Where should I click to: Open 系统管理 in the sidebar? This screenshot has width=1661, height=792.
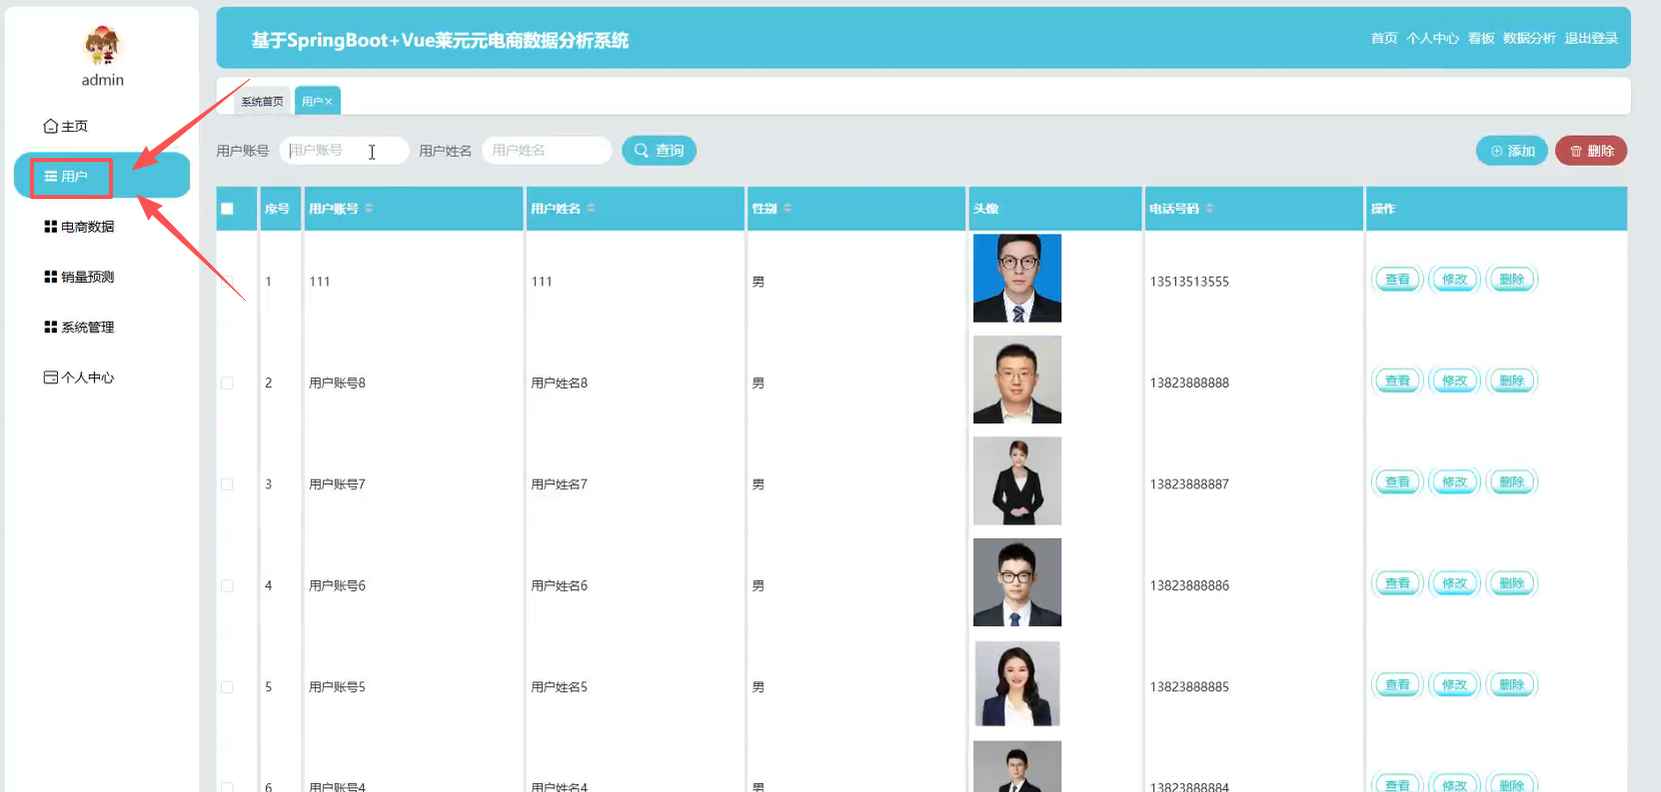click(x=79, y=327)
